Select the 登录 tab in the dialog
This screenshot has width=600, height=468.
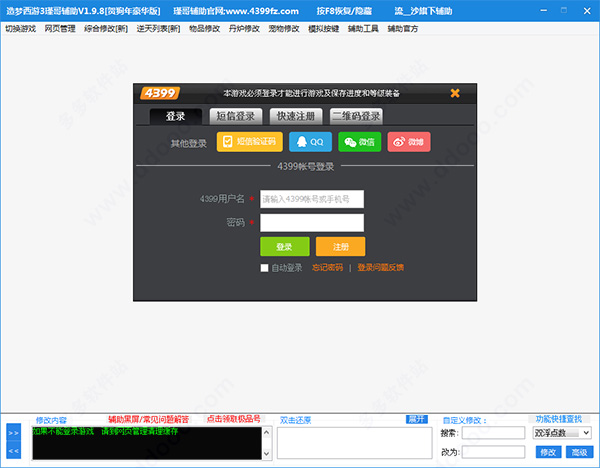pyautogui.click(x=176, y=116)
